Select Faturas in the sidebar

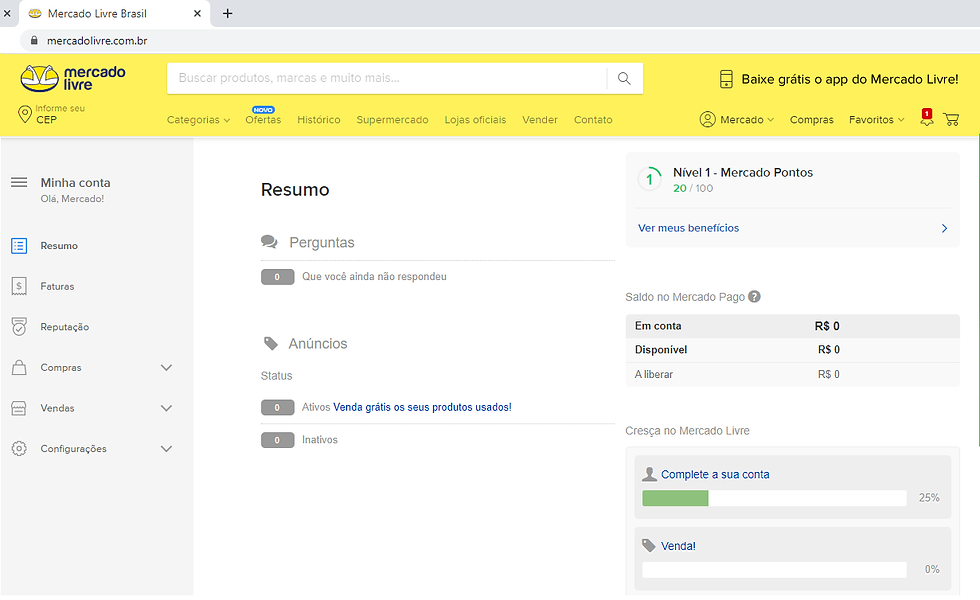coord(58,286)
